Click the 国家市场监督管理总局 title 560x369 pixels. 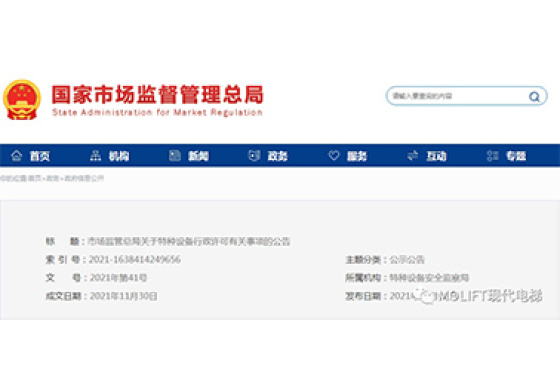point(158,95)
